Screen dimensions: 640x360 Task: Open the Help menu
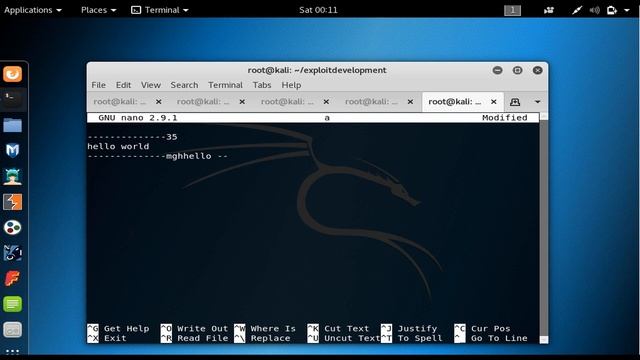(291, 85)
